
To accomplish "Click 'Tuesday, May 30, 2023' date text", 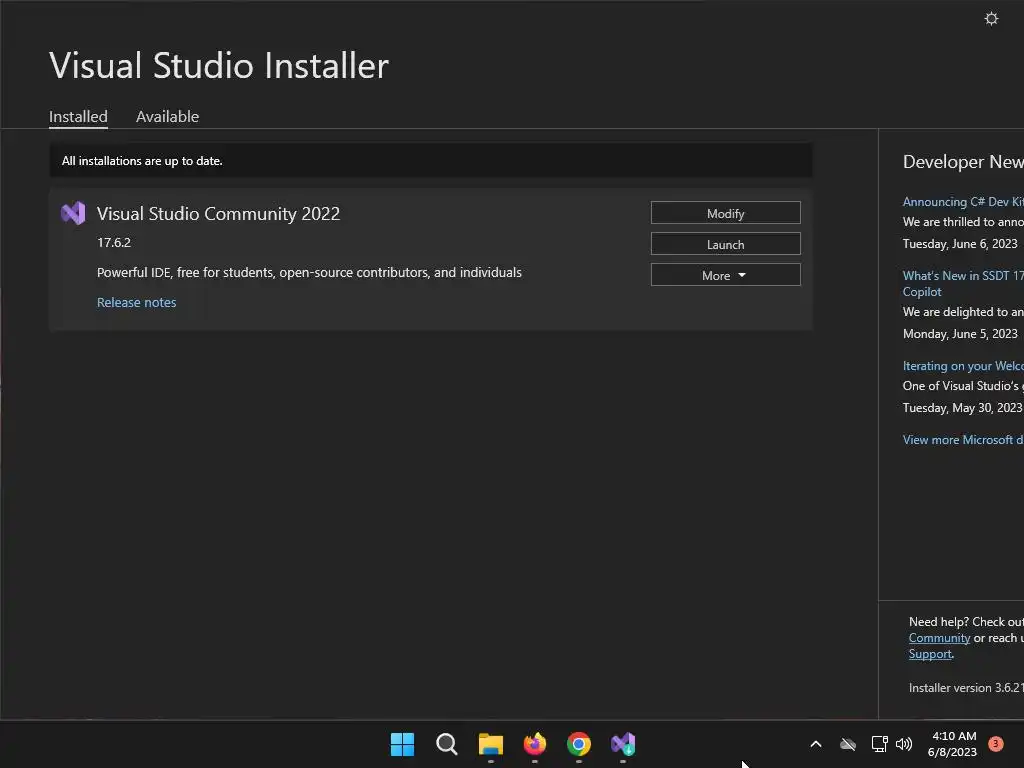I will tap(962, 408).
